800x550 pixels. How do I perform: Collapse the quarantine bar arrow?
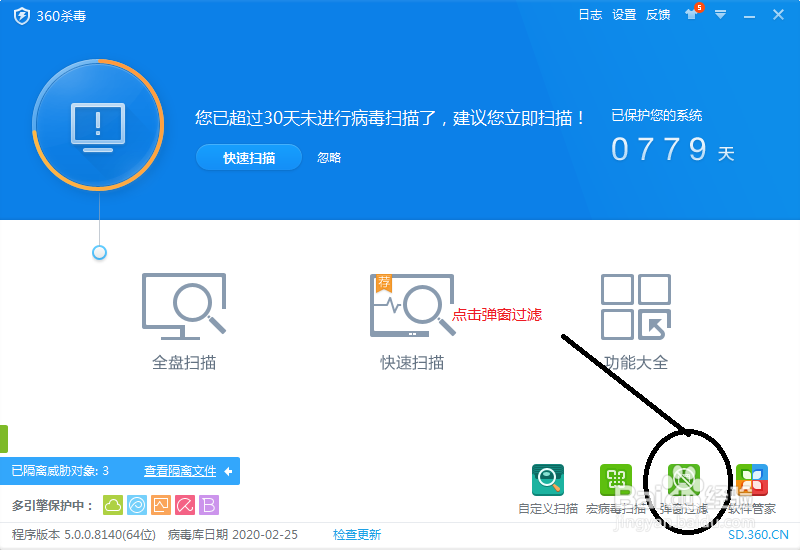pos(229,471)
